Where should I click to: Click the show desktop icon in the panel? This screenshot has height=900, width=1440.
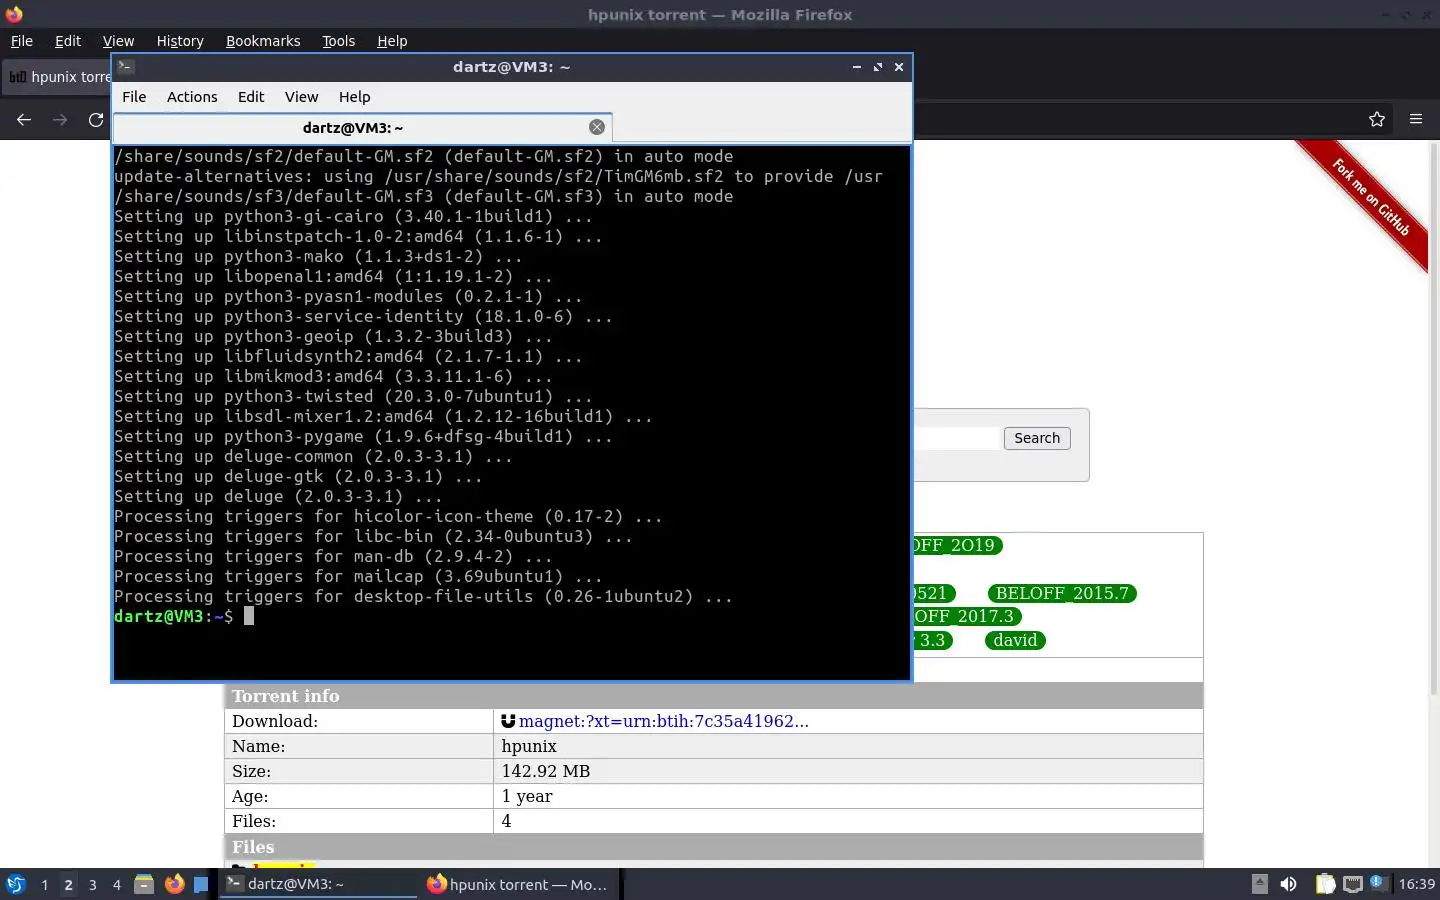click(x=201, y=884)
